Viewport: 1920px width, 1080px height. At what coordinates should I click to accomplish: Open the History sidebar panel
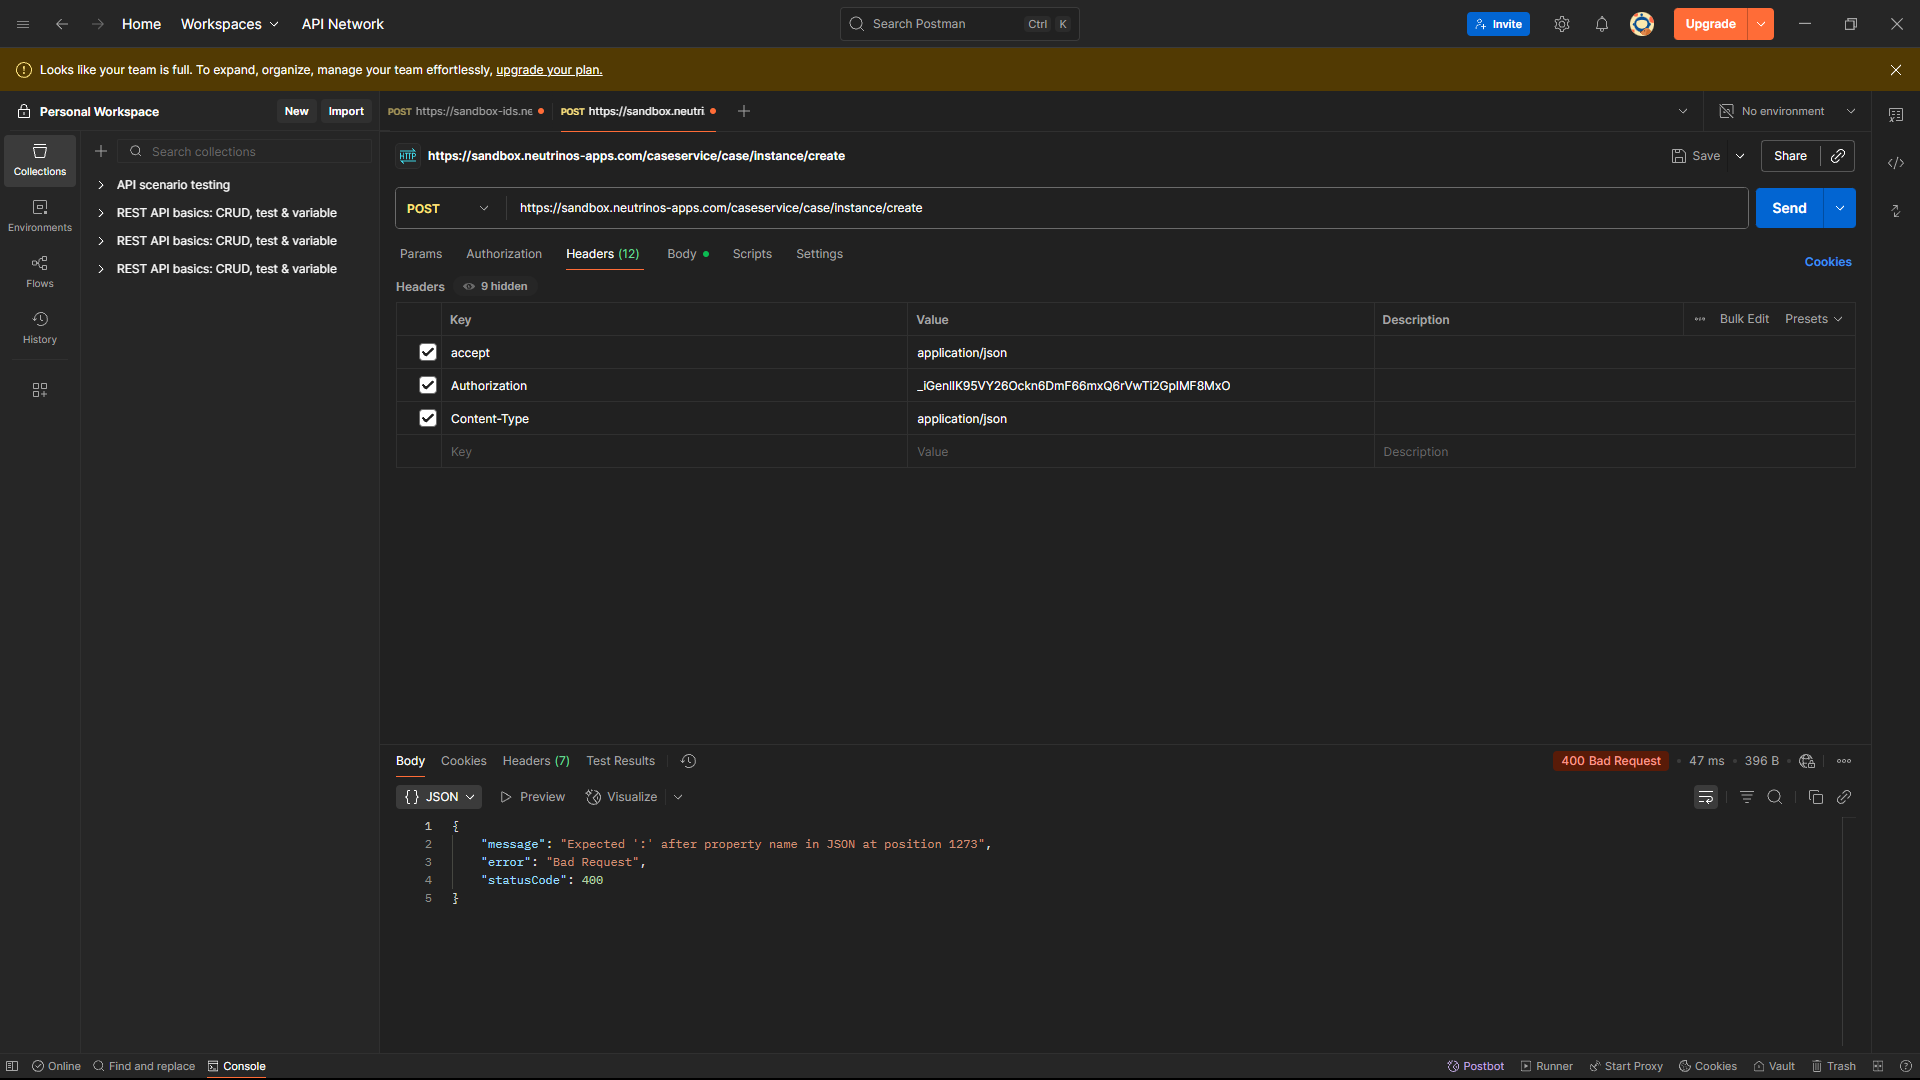click(40, 328)
